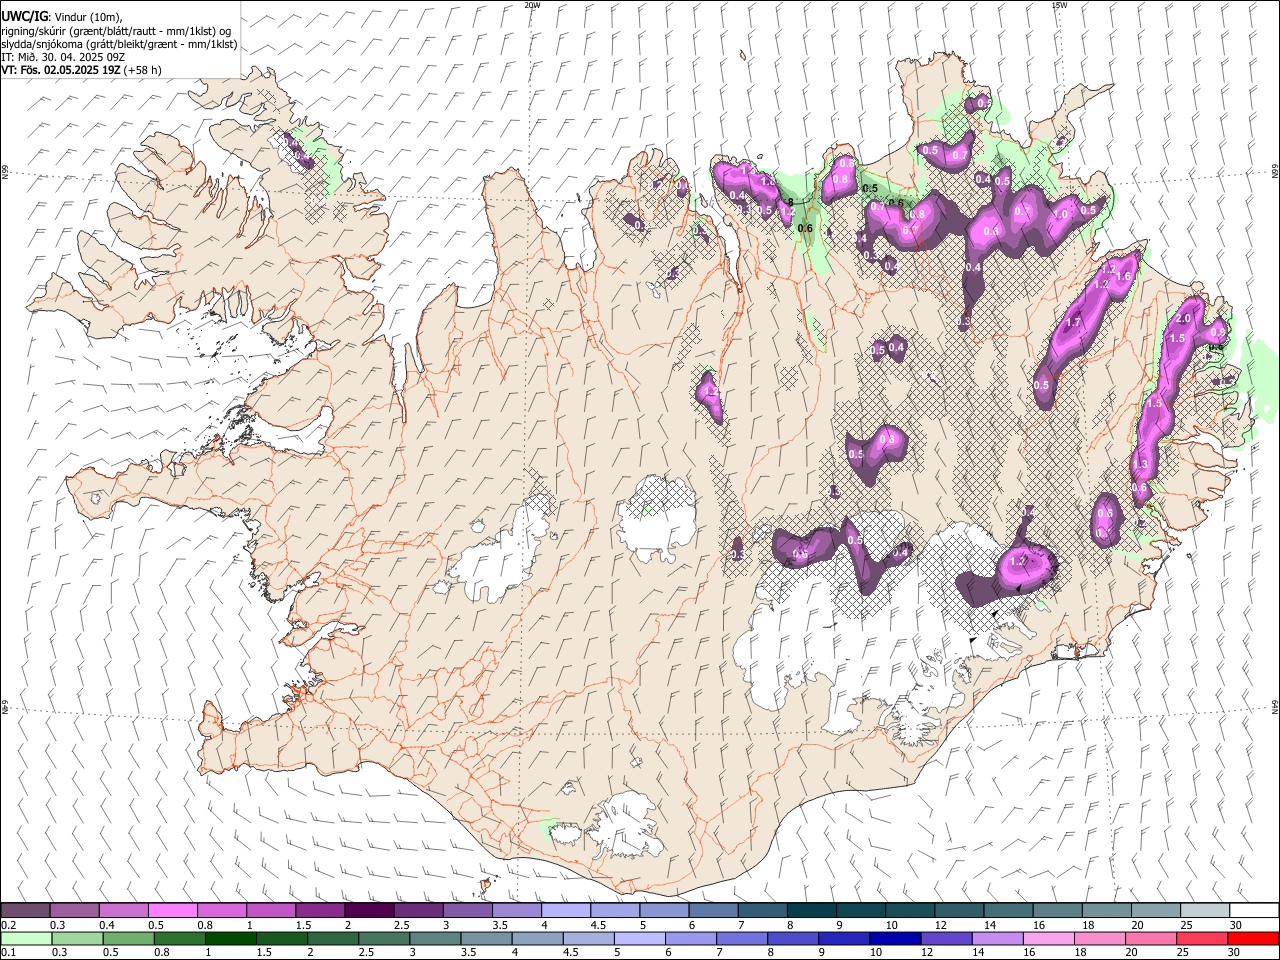The image size is (1280, 960).
Task: Click the '0.2' label in the top legend row
Action: [x=9, y=925]
